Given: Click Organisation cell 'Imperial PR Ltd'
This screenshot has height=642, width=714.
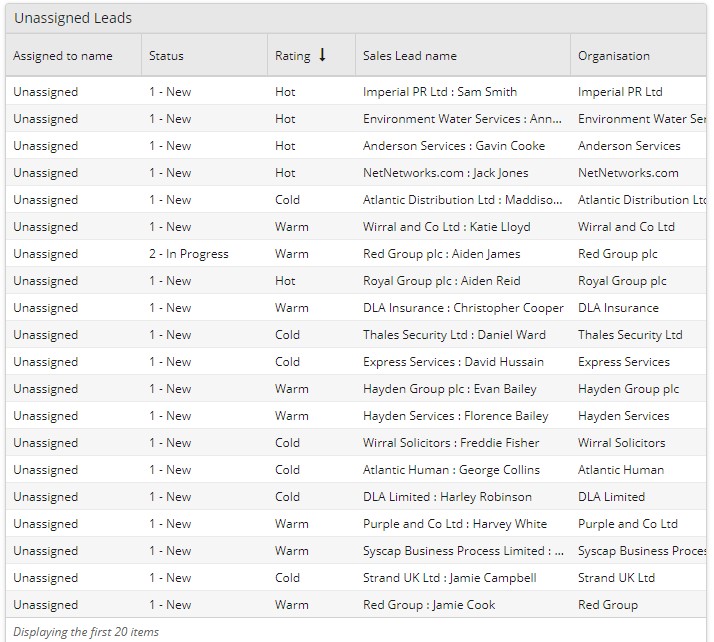Looking at the screenshot, I should pyautogui.click(x=620, y=92).
